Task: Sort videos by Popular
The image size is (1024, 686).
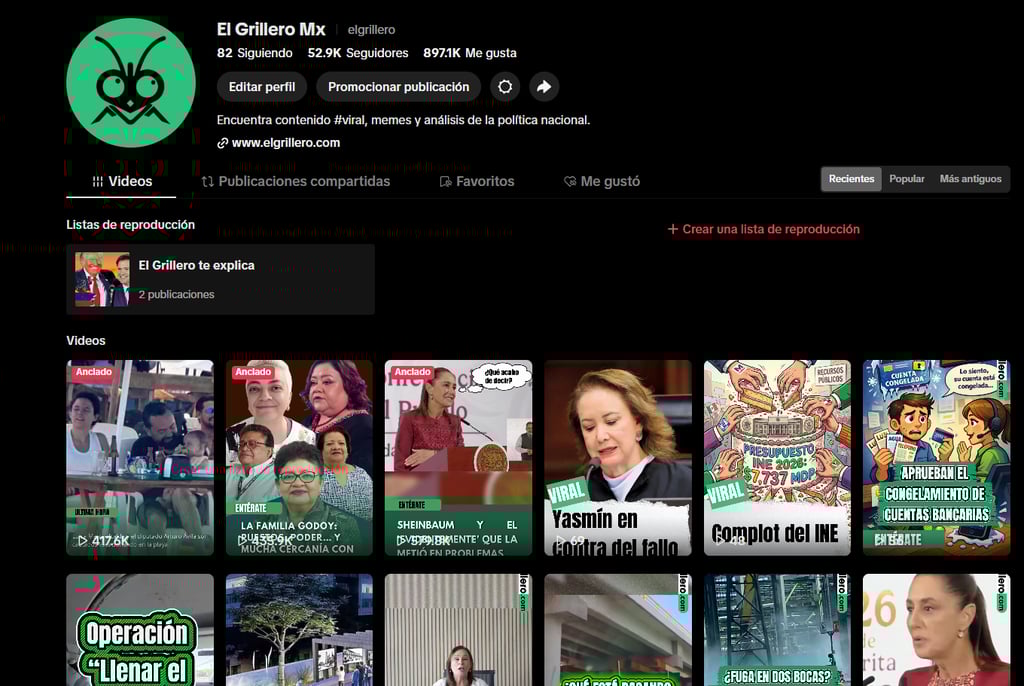Action: [x=906, y=179]
